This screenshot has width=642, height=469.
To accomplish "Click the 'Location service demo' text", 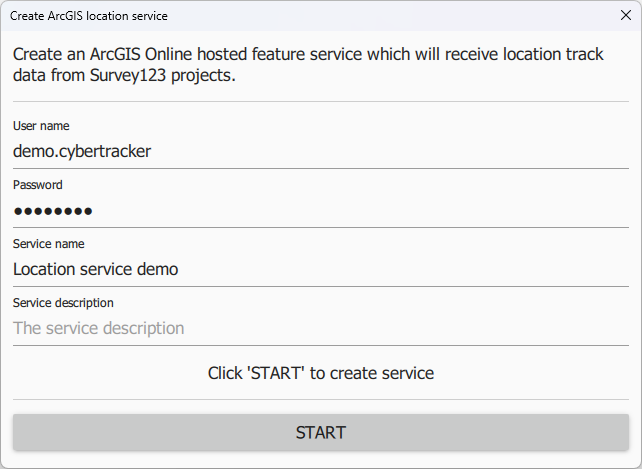I will pos(96,269).
